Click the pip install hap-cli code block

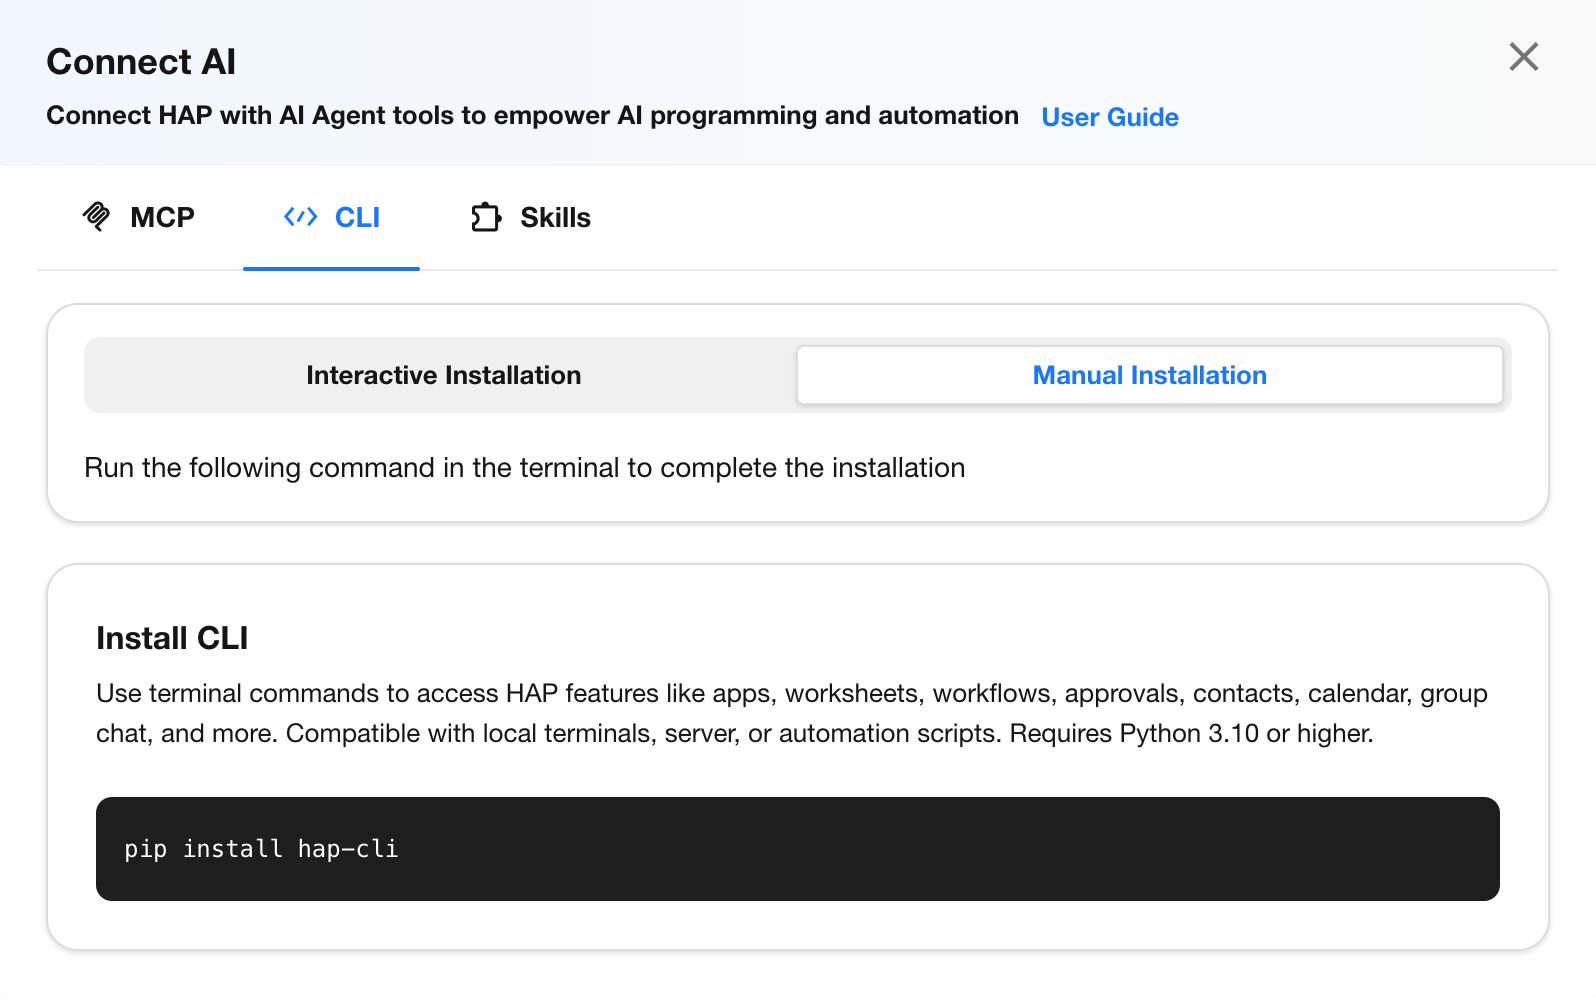(797, 849)
